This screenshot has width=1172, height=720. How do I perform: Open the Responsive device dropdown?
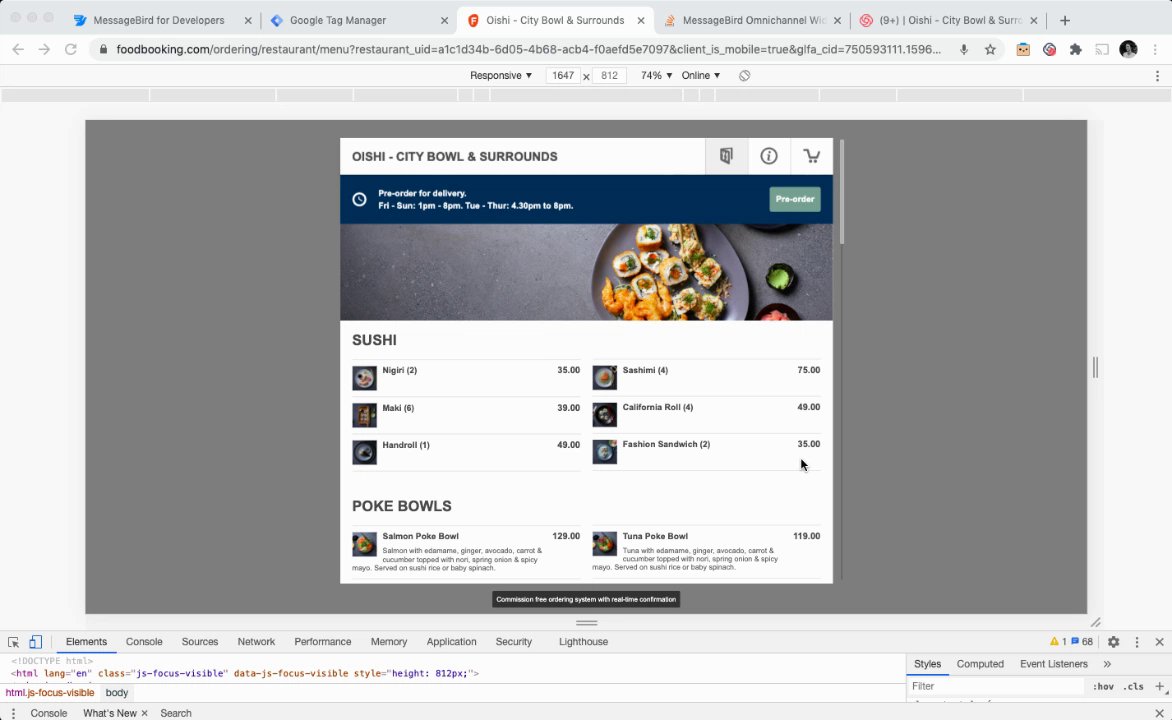click(501, 76)
